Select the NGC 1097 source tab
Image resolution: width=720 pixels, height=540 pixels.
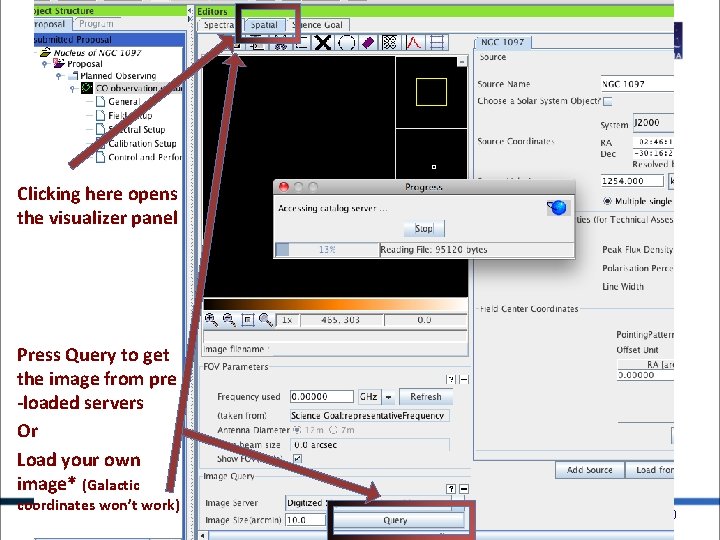502,42
